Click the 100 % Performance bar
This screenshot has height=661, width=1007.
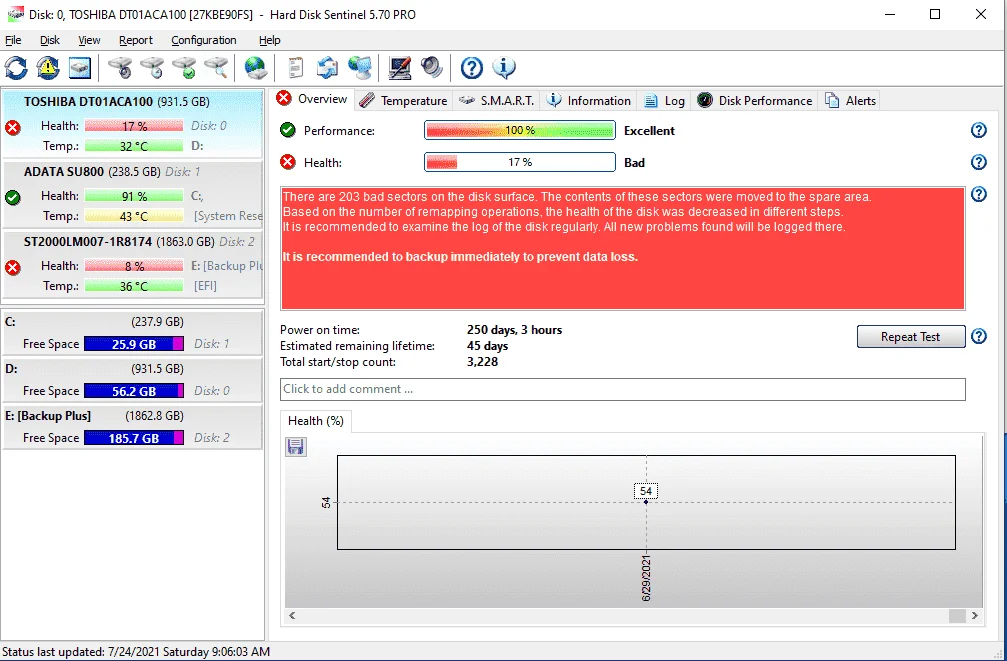tap(520, 130)
